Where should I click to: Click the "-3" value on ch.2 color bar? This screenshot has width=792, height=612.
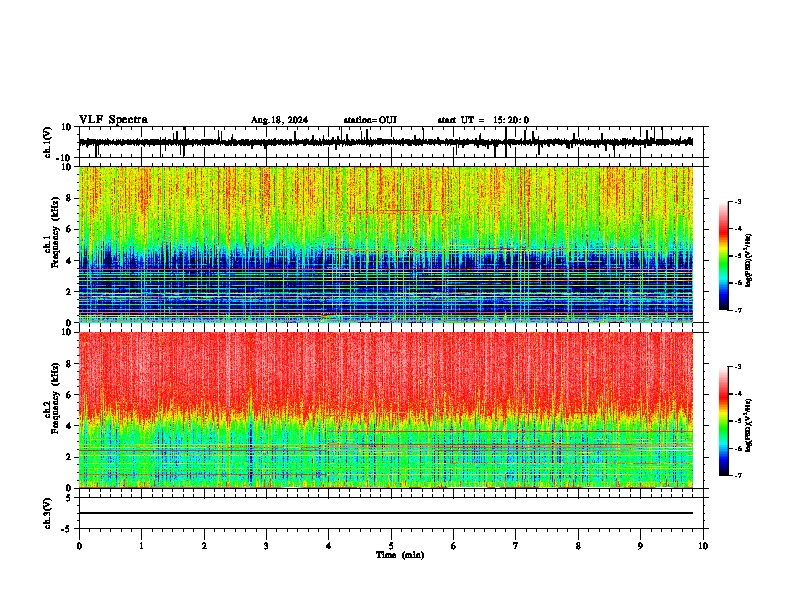[738, 367]
